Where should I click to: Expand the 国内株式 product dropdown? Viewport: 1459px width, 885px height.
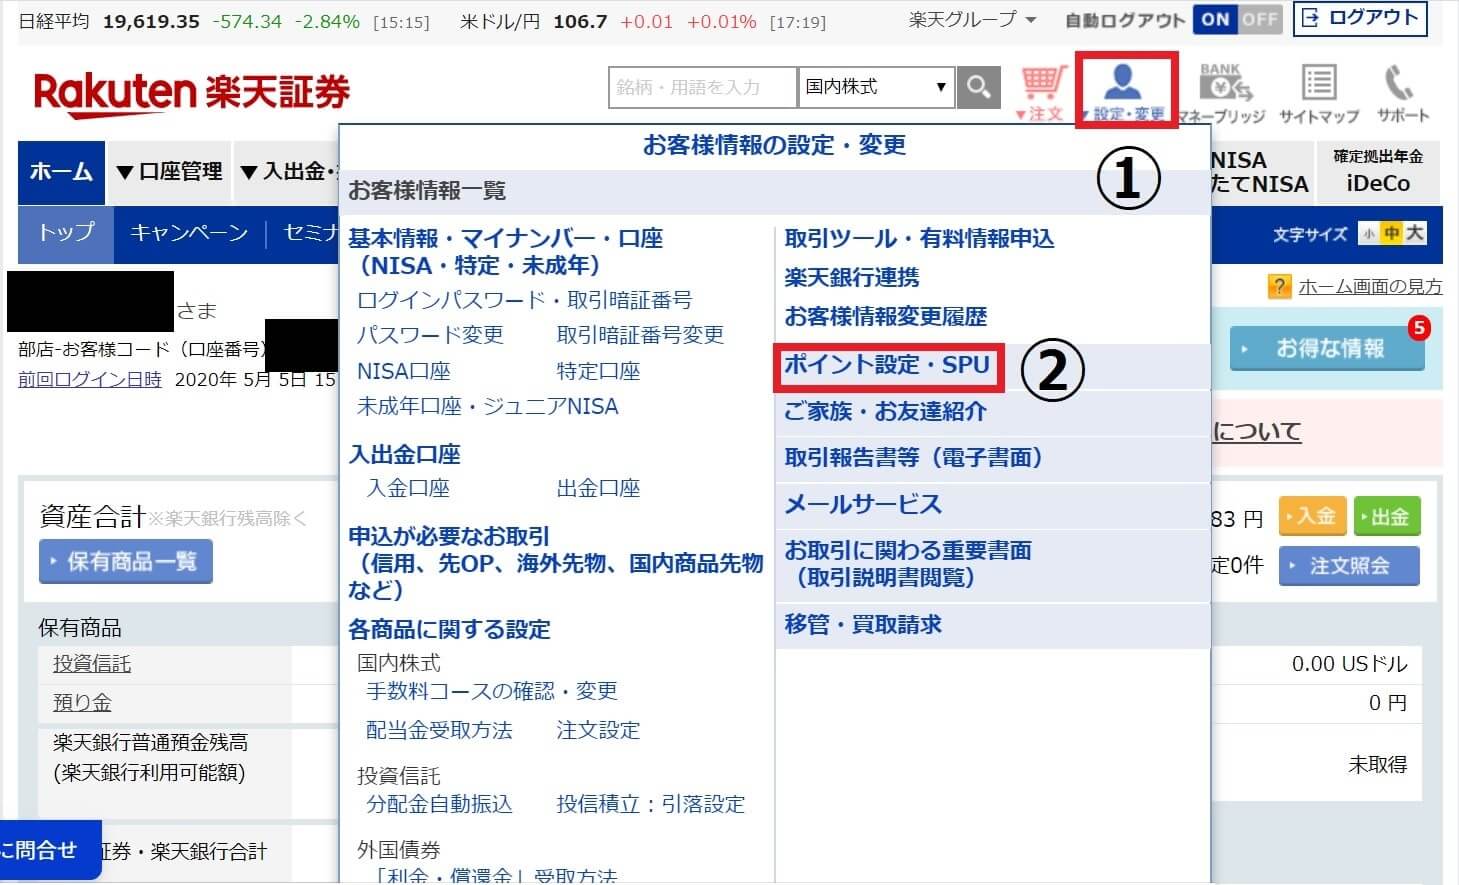pos(876,87)
